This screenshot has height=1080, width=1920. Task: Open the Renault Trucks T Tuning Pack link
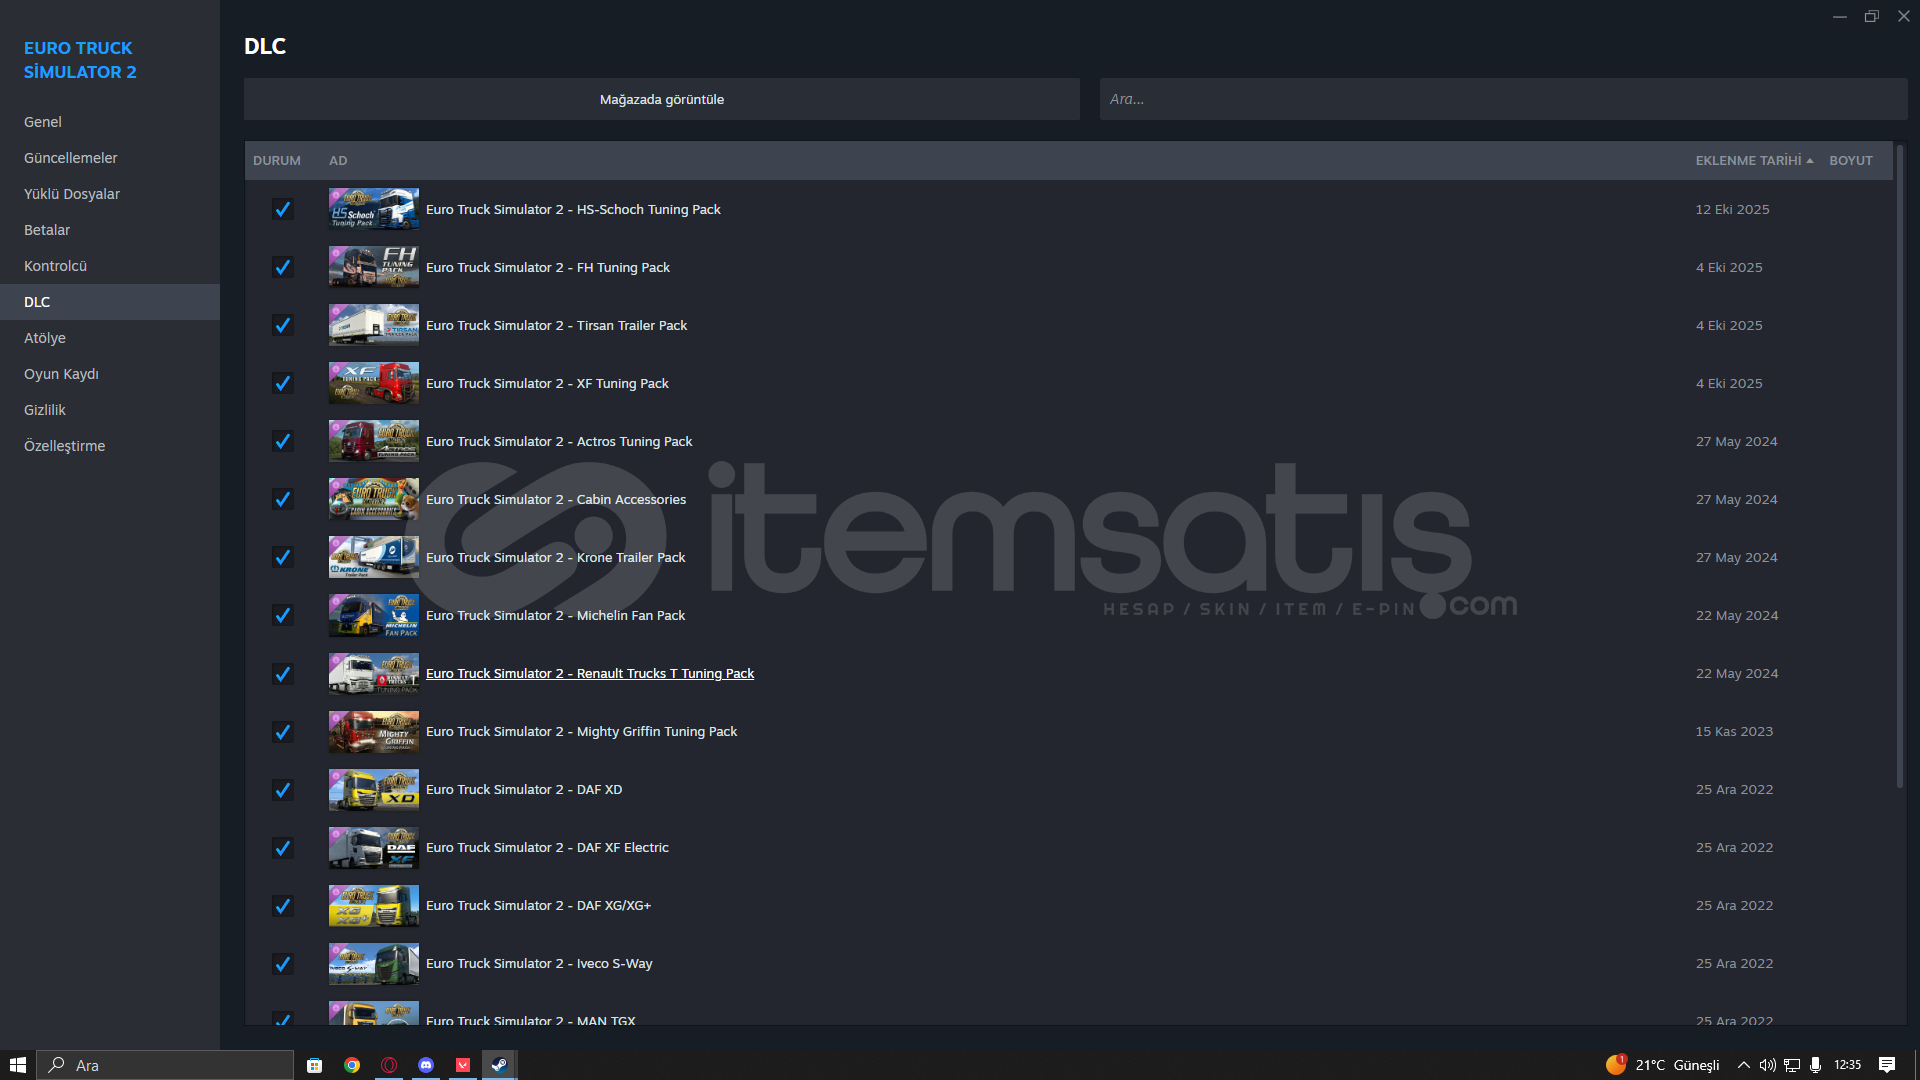[x=589, y=673]
